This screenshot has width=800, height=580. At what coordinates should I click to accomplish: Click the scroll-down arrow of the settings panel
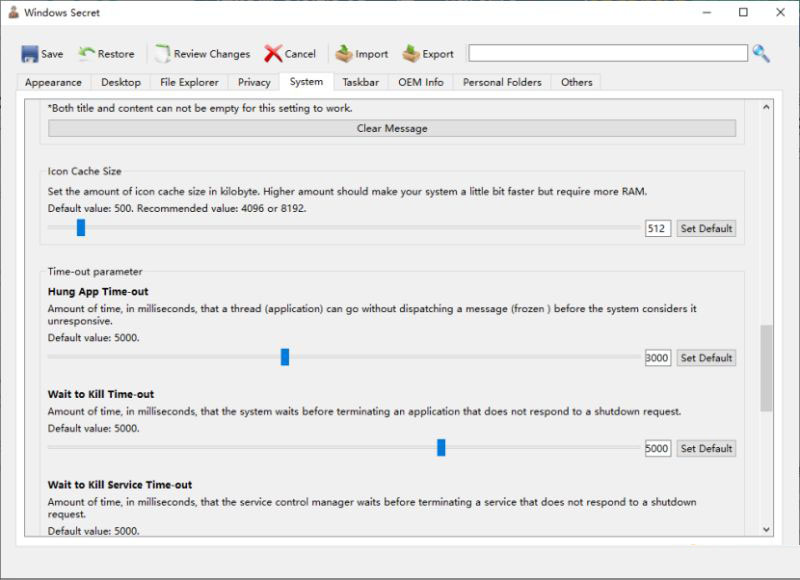point(766,529)
